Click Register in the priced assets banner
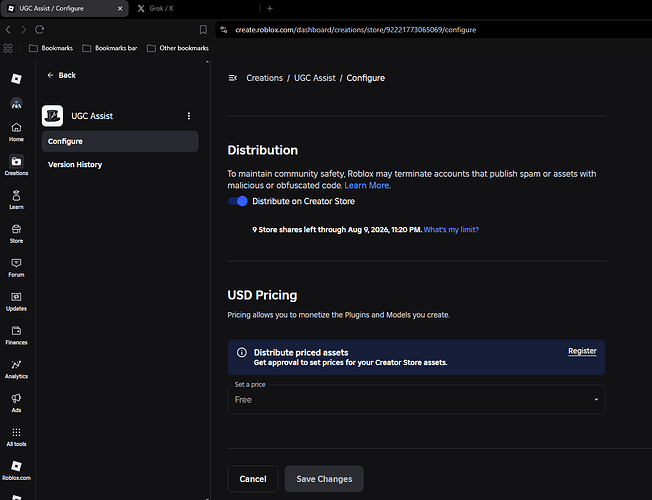The image size is (652, 500). pos(582,351)
